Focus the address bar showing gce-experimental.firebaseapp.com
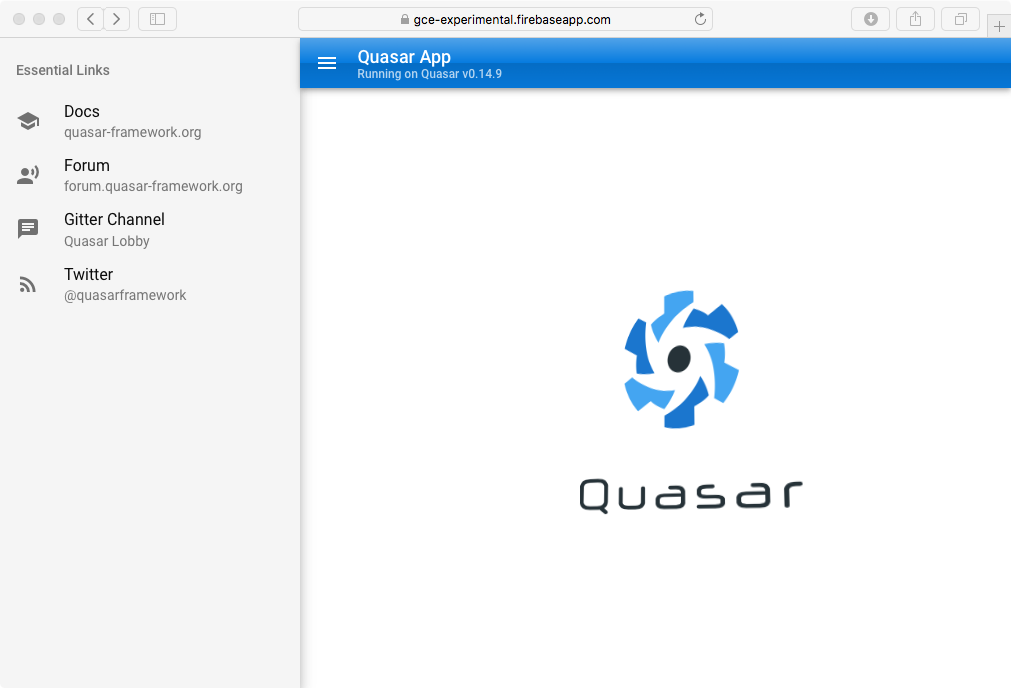Image resolution: width=1011 pixels, height=688 pixels. [x=505, y=19]
